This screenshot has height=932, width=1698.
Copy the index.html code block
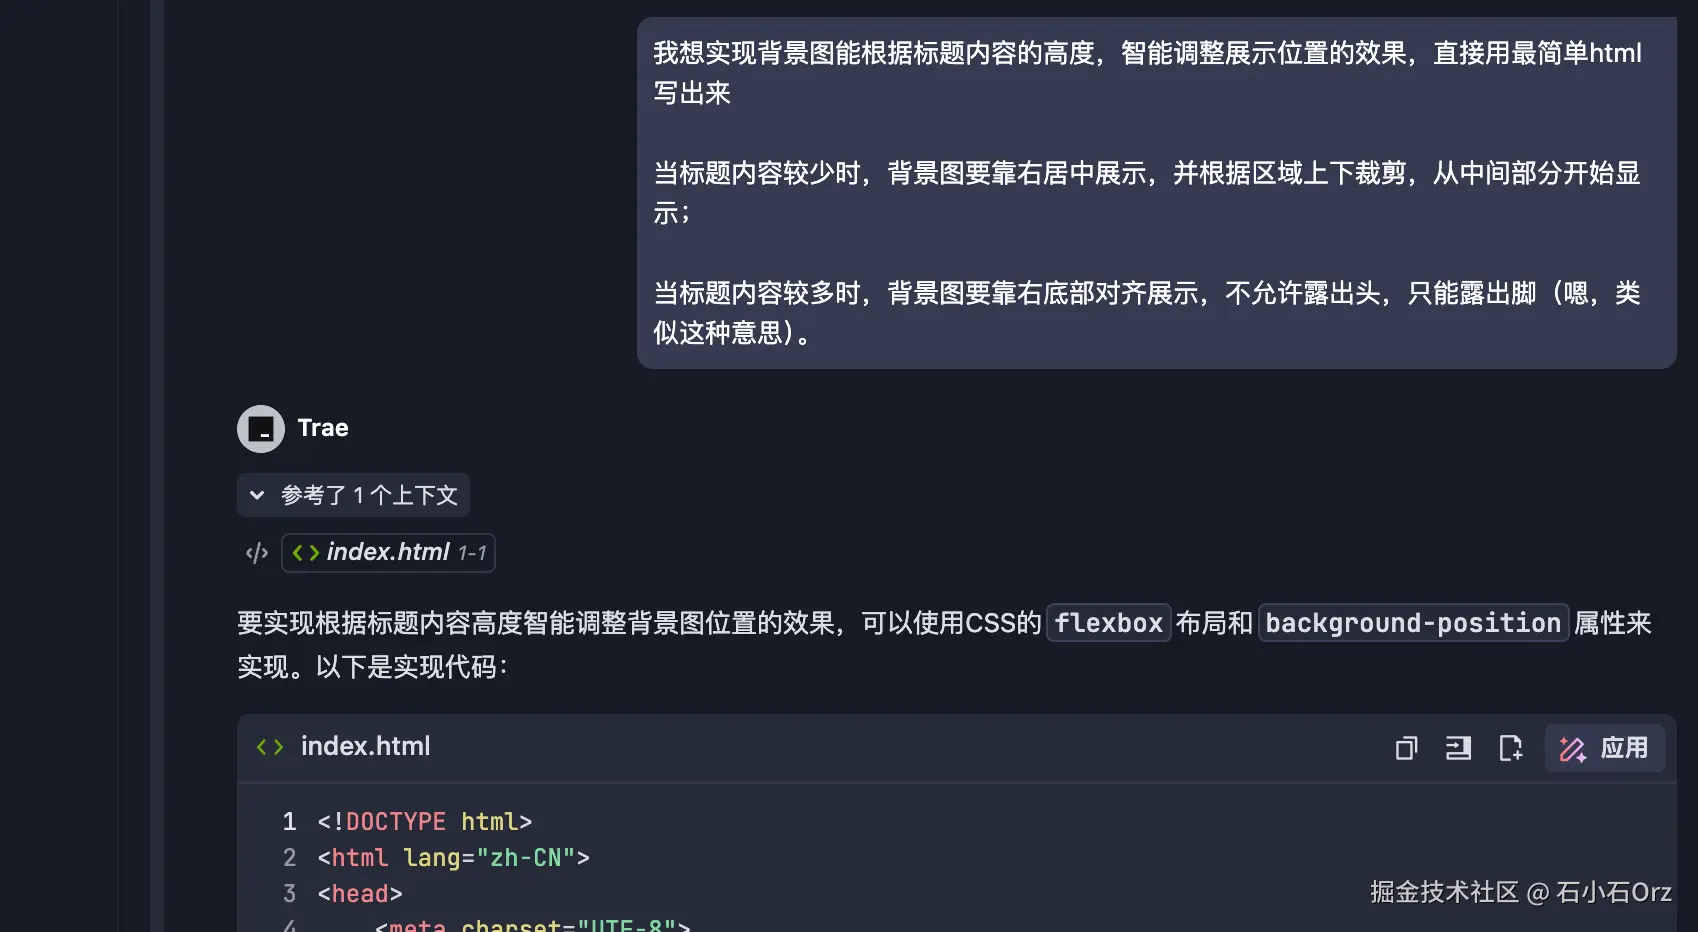1406,748
